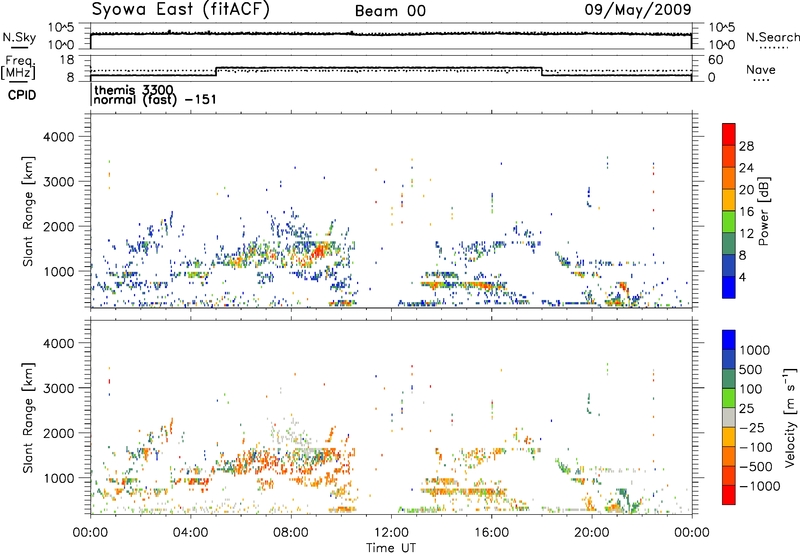Image resolution: width=800 pixels, height=554 pixels.
Task: Click the 'Velocity [m s-1]' color bar title
Action: tap(790, 417)
